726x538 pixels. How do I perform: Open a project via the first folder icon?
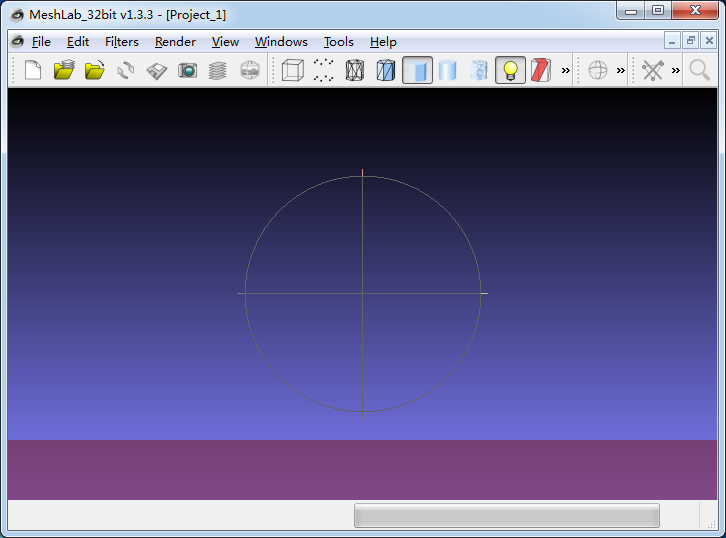coord(64,70)
